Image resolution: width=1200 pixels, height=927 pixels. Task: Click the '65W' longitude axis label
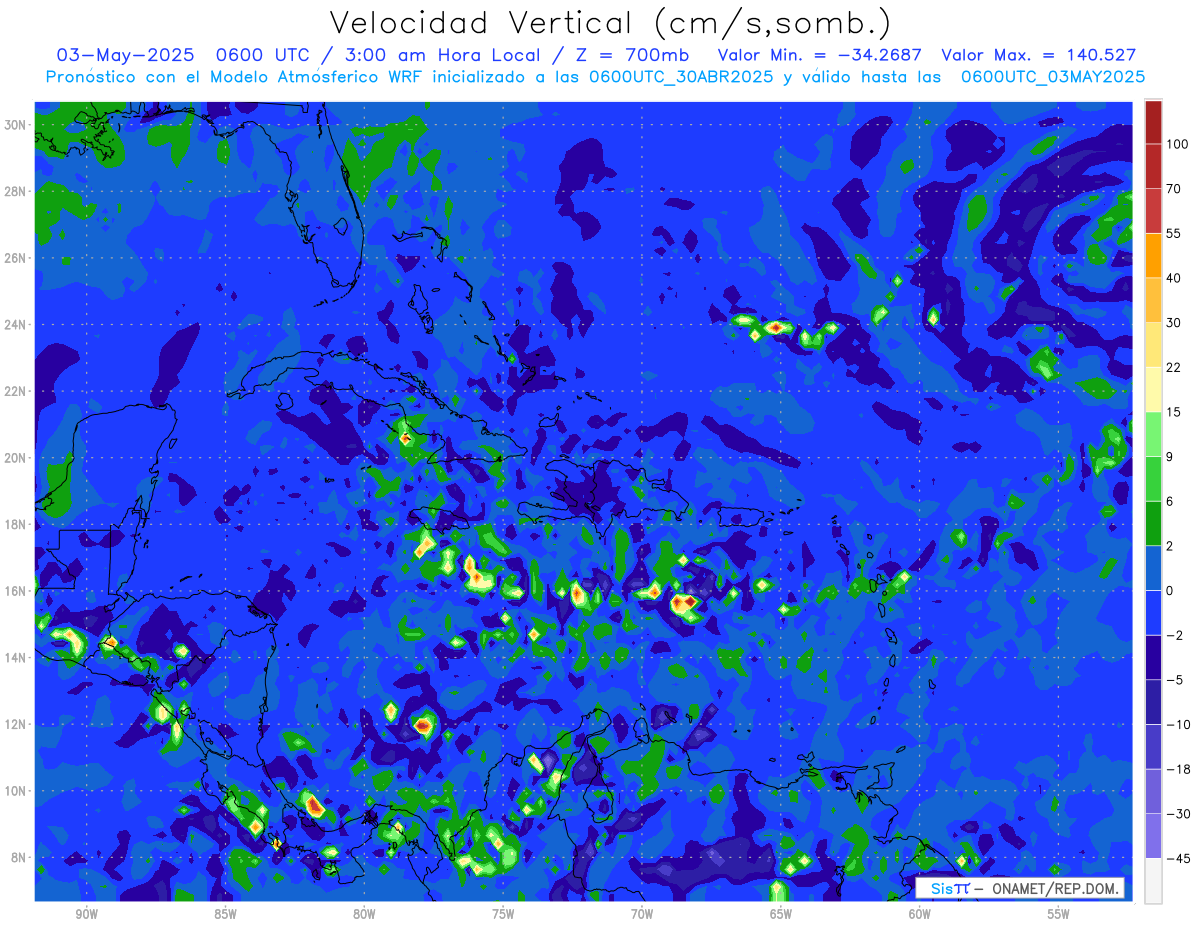click(x=781, y=914)
